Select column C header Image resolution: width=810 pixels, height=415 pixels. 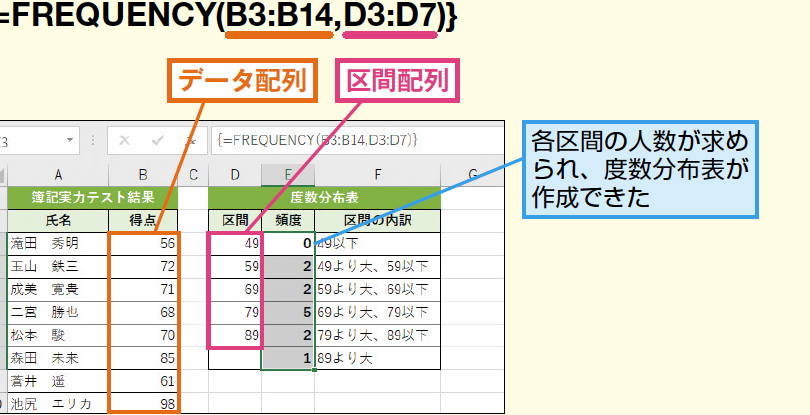pos(193,175)
